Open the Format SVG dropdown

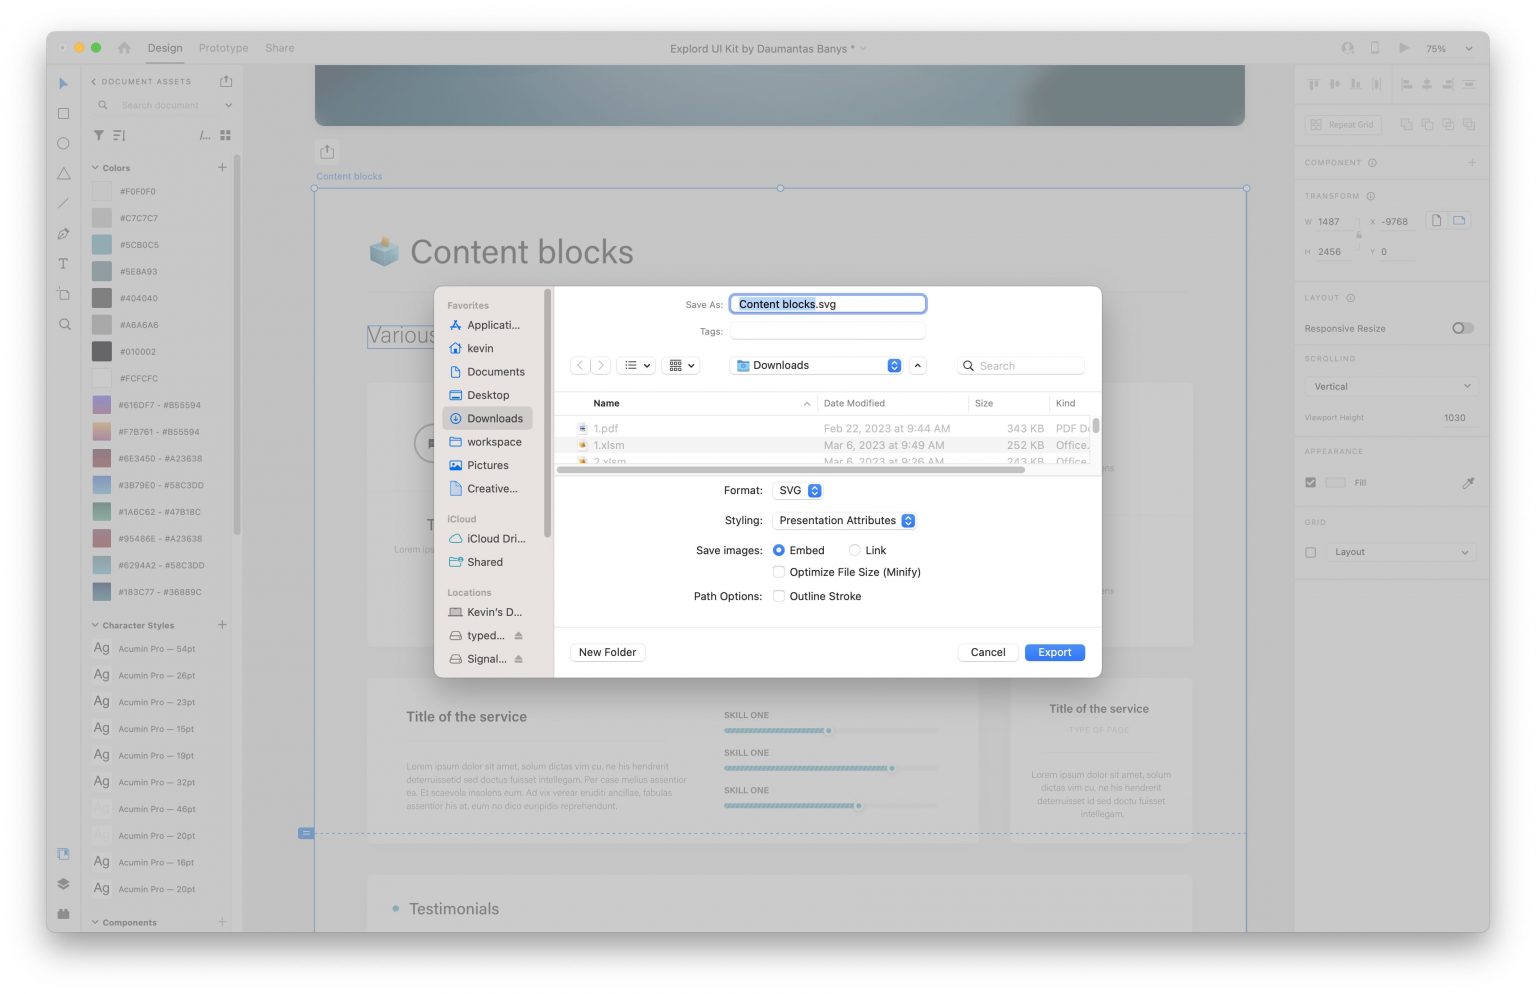[x=800, y=491]
